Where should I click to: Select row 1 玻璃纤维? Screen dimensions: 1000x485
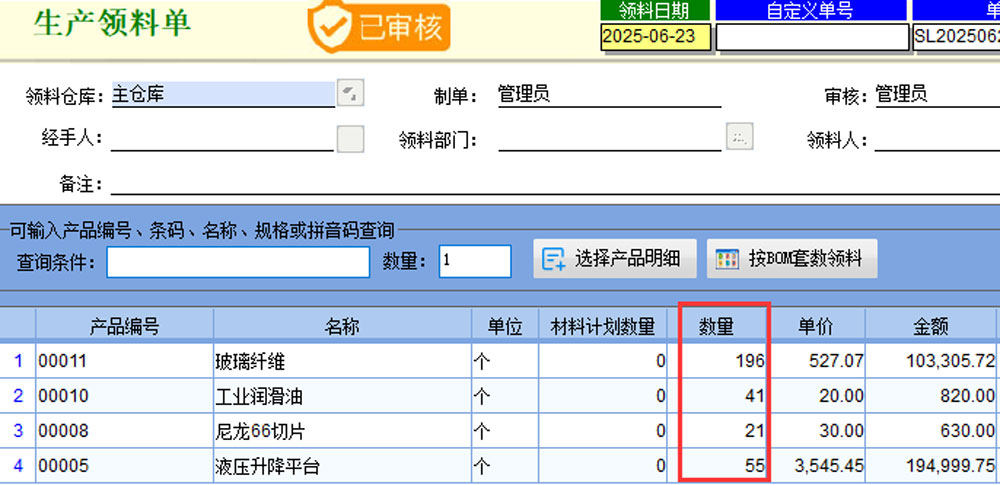point(342,361)
